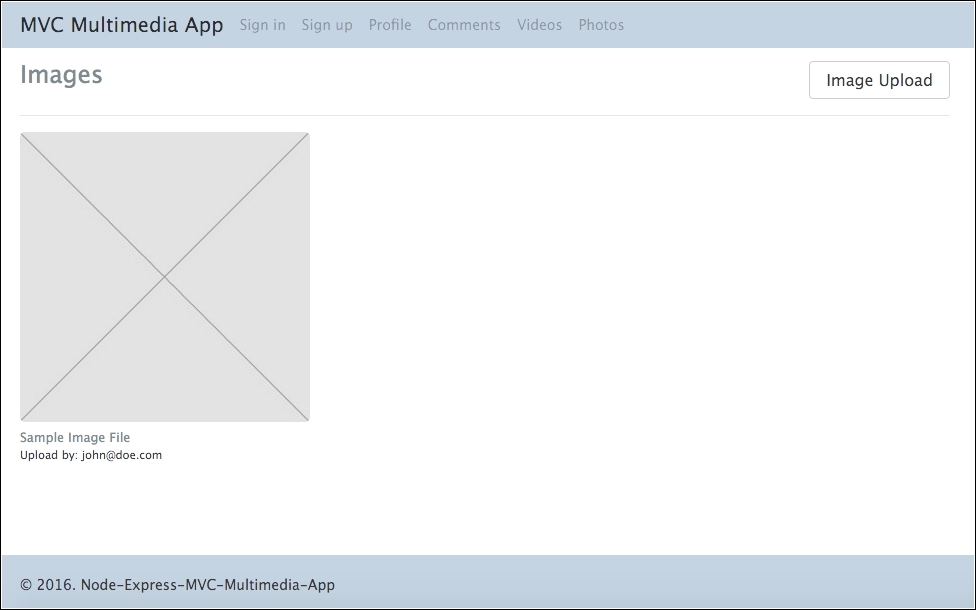Select Photos in the navigation bar
This screenshot has height=610, width=976.
coord(601,25)
